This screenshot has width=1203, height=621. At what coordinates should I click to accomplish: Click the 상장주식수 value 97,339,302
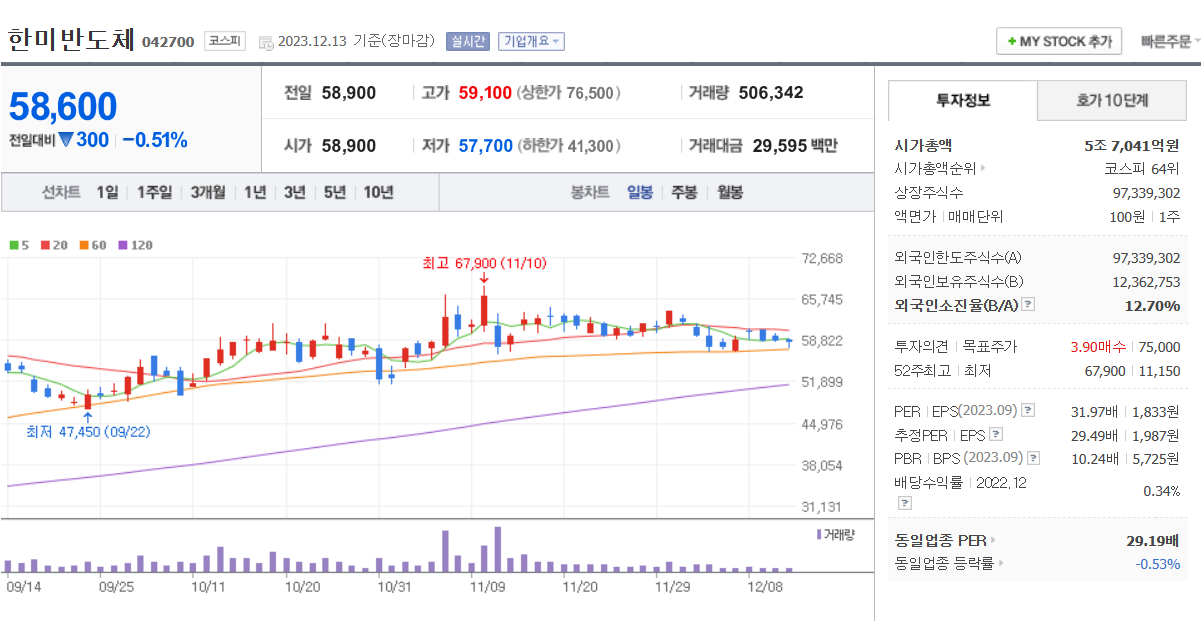[x=1146, y=193]
